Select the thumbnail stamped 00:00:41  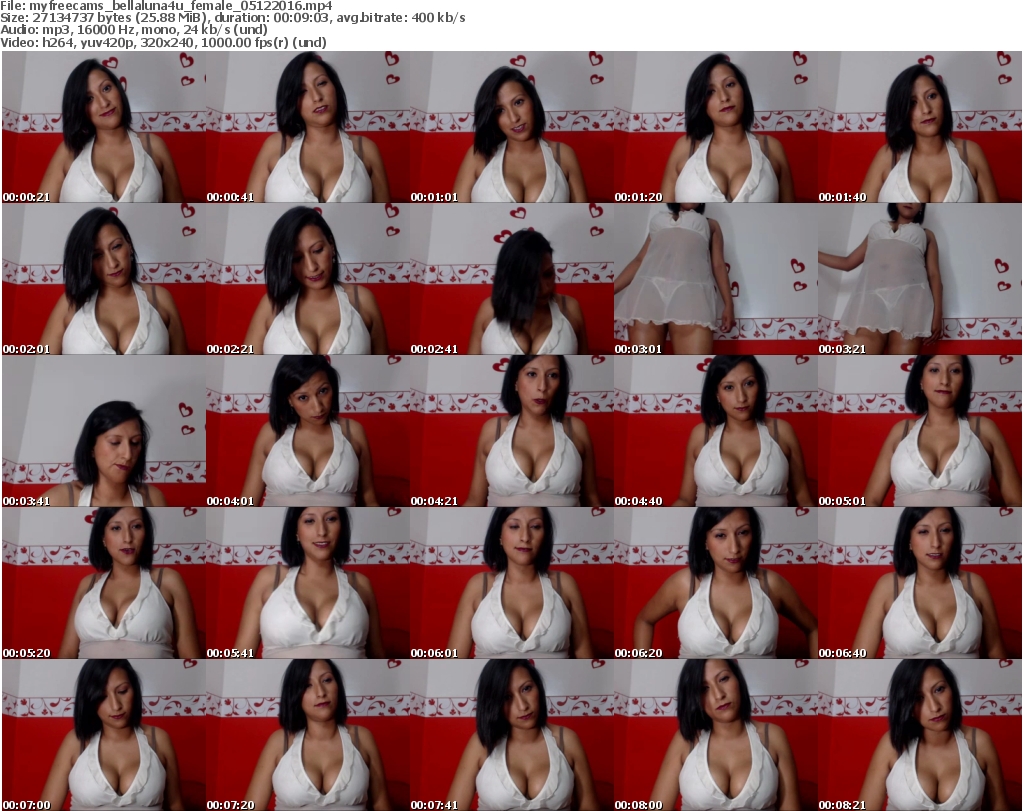[308, 127]
